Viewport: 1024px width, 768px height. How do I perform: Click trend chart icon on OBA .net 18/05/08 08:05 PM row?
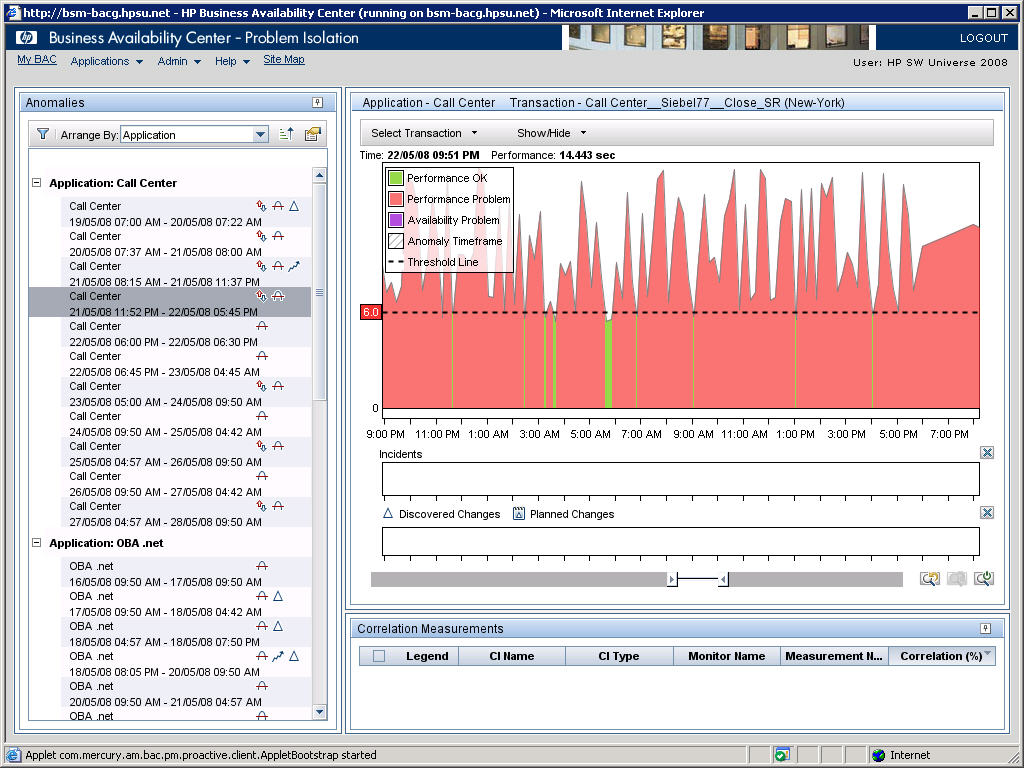[x=278, y=656]
